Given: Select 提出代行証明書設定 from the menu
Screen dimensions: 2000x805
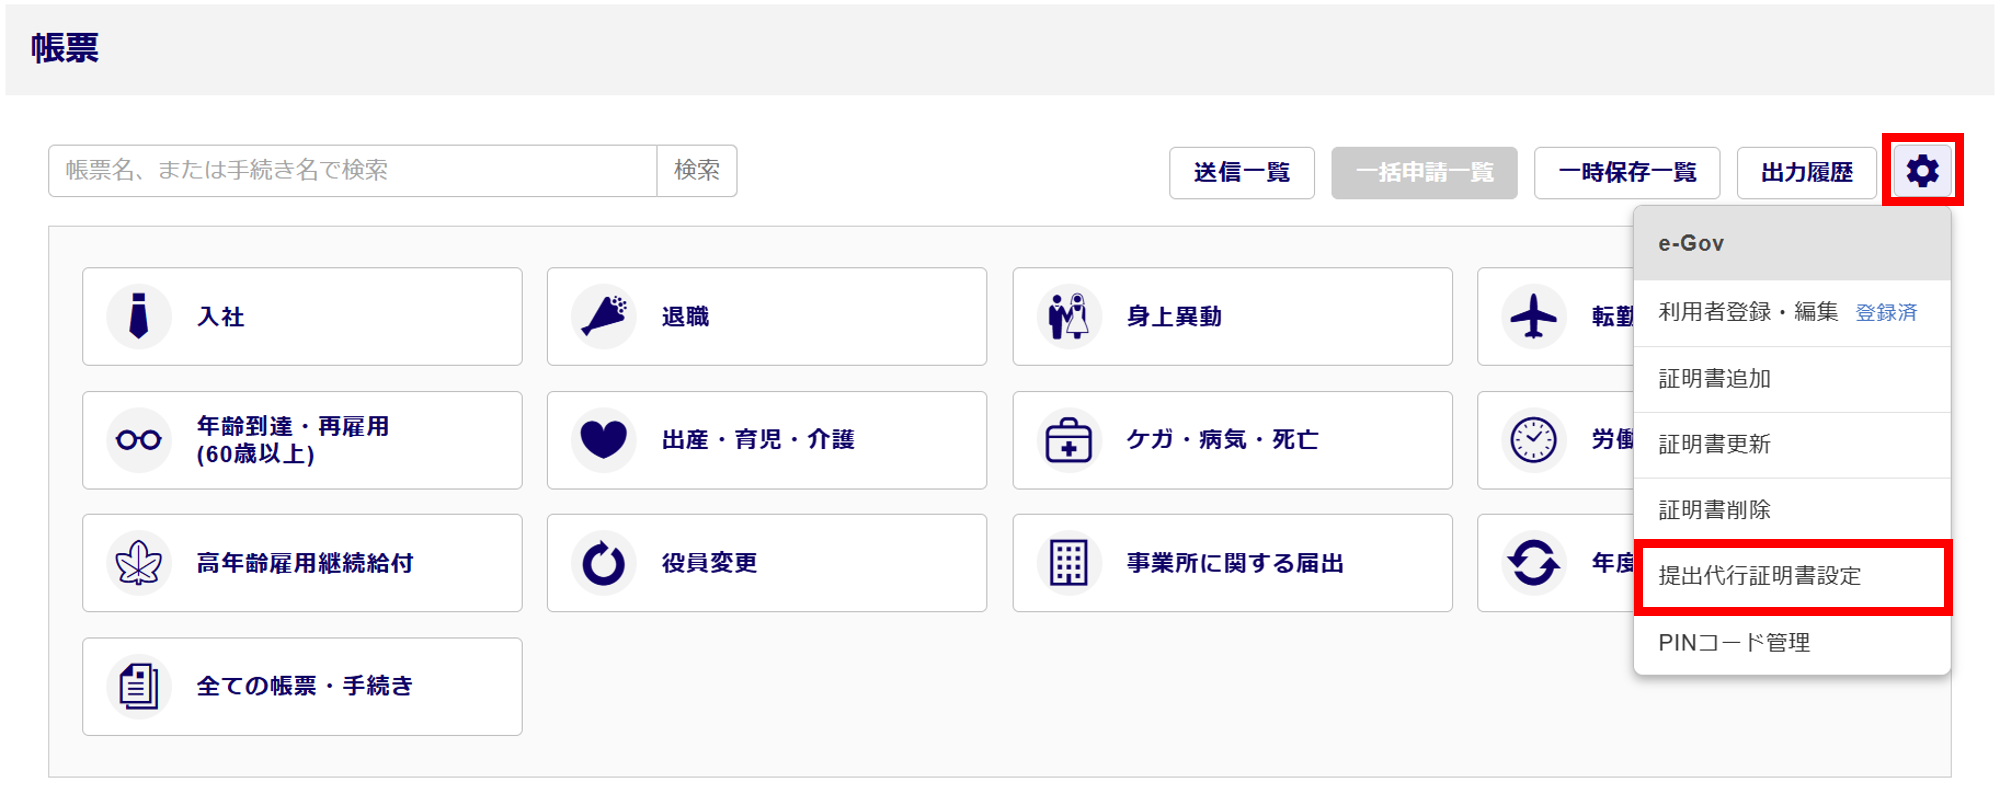Looking at the screenshot, I should 1759,576.
